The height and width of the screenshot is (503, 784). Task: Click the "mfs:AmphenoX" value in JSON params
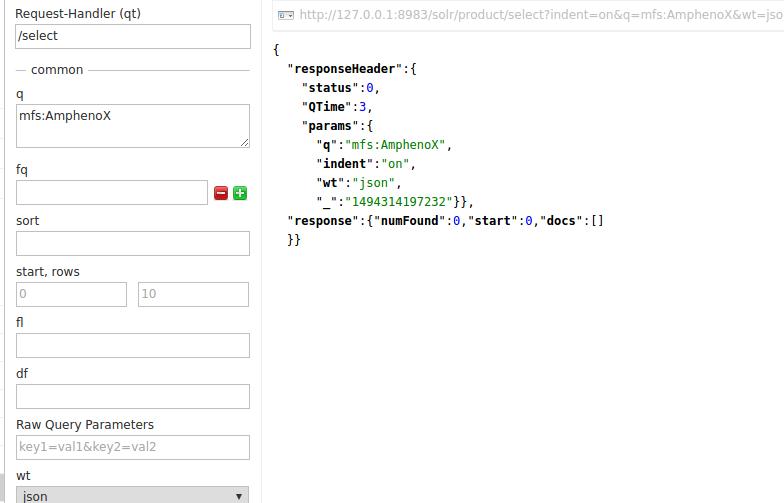coord(395,145)
